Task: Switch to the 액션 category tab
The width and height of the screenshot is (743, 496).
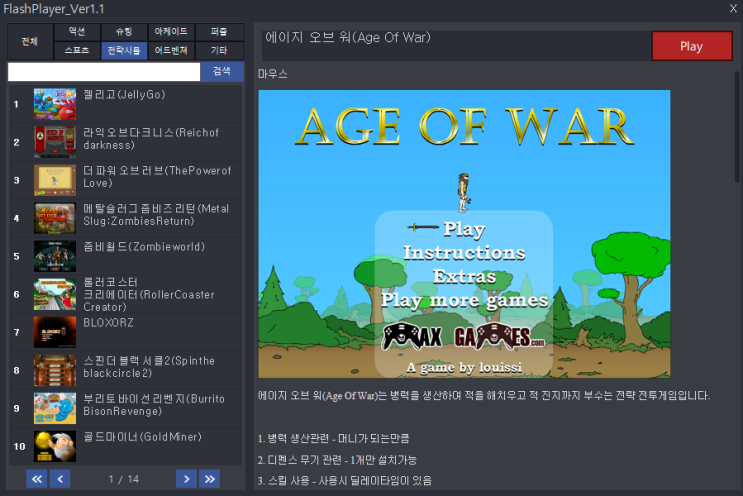Action: point(77,32)
